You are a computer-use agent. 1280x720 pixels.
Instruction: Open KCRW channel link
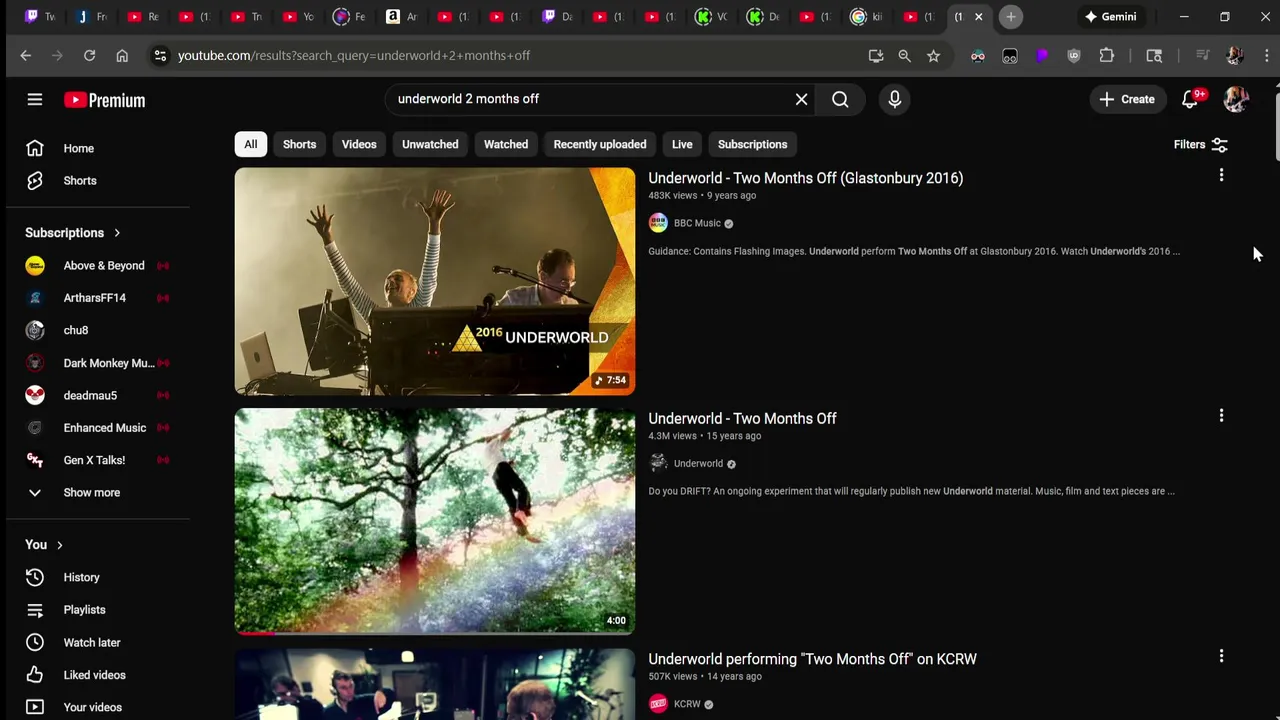687,704
